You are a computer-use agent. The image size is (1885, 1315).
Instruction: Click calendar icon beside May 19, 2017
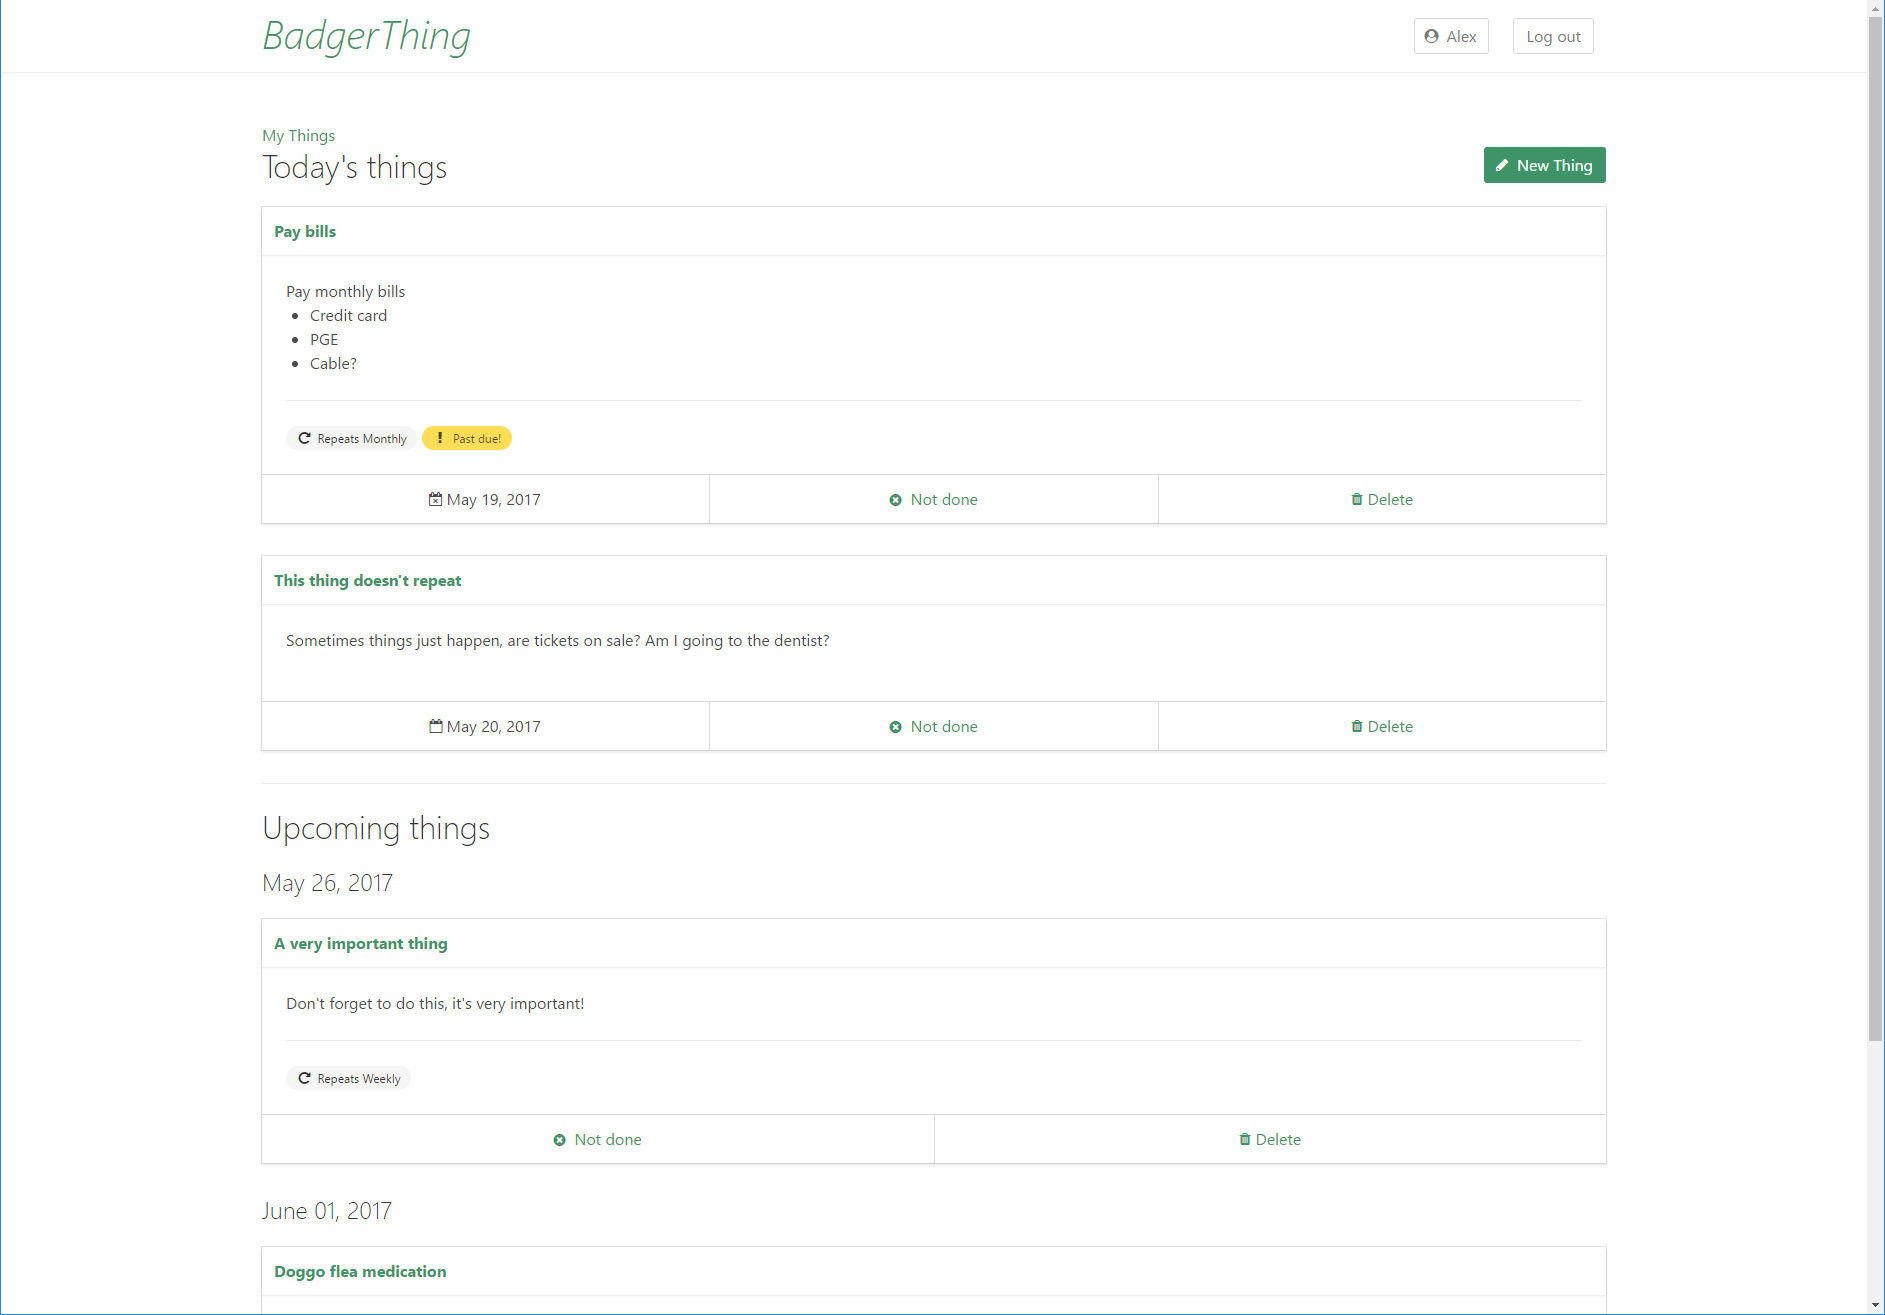(x=435, y=499)
